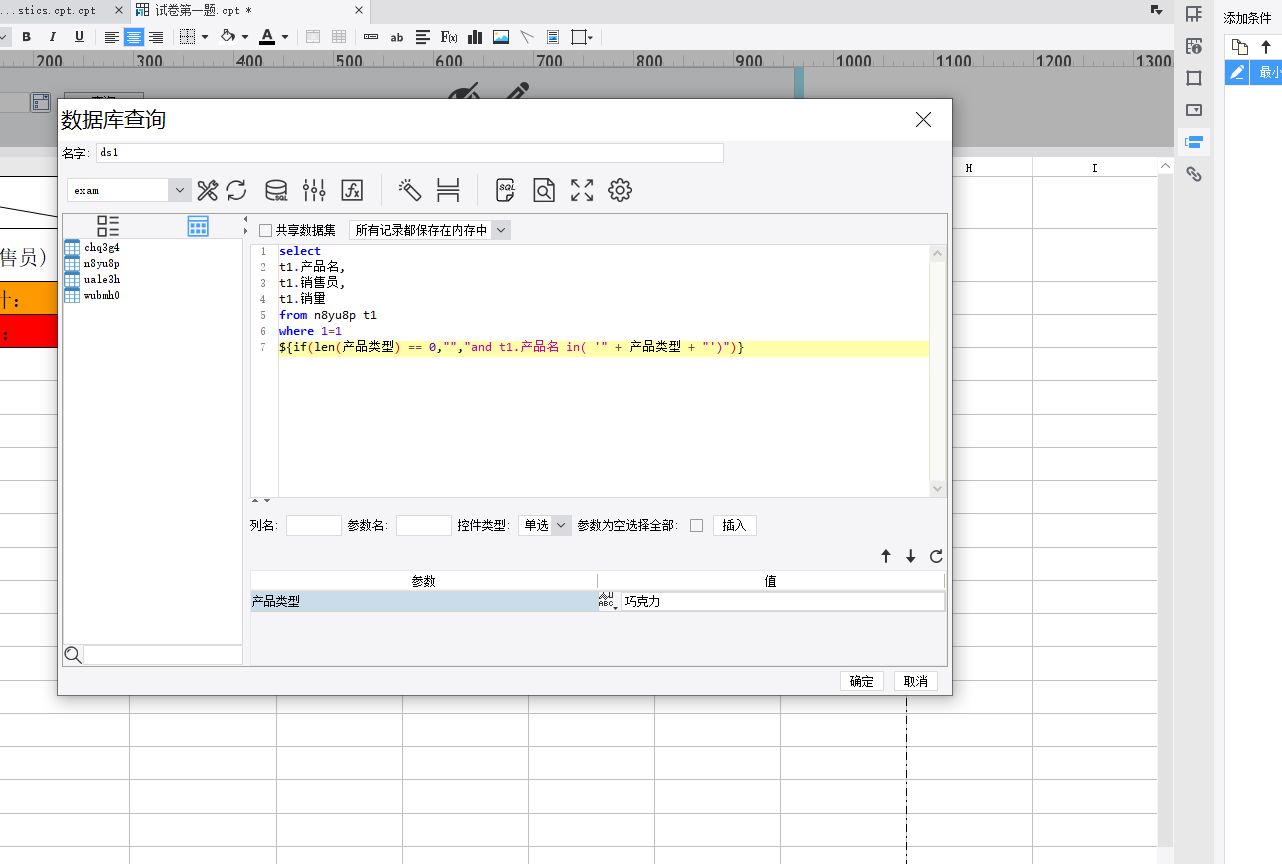Switch table panel to list view icon
The image size is (1282, 864).
coord(108,226)
